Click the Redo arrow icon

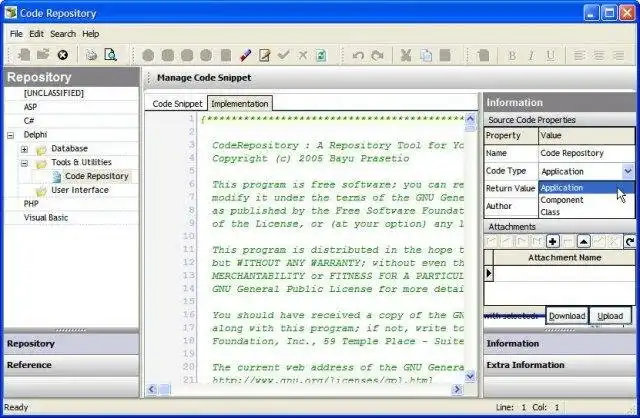click(x=378, y=55)
